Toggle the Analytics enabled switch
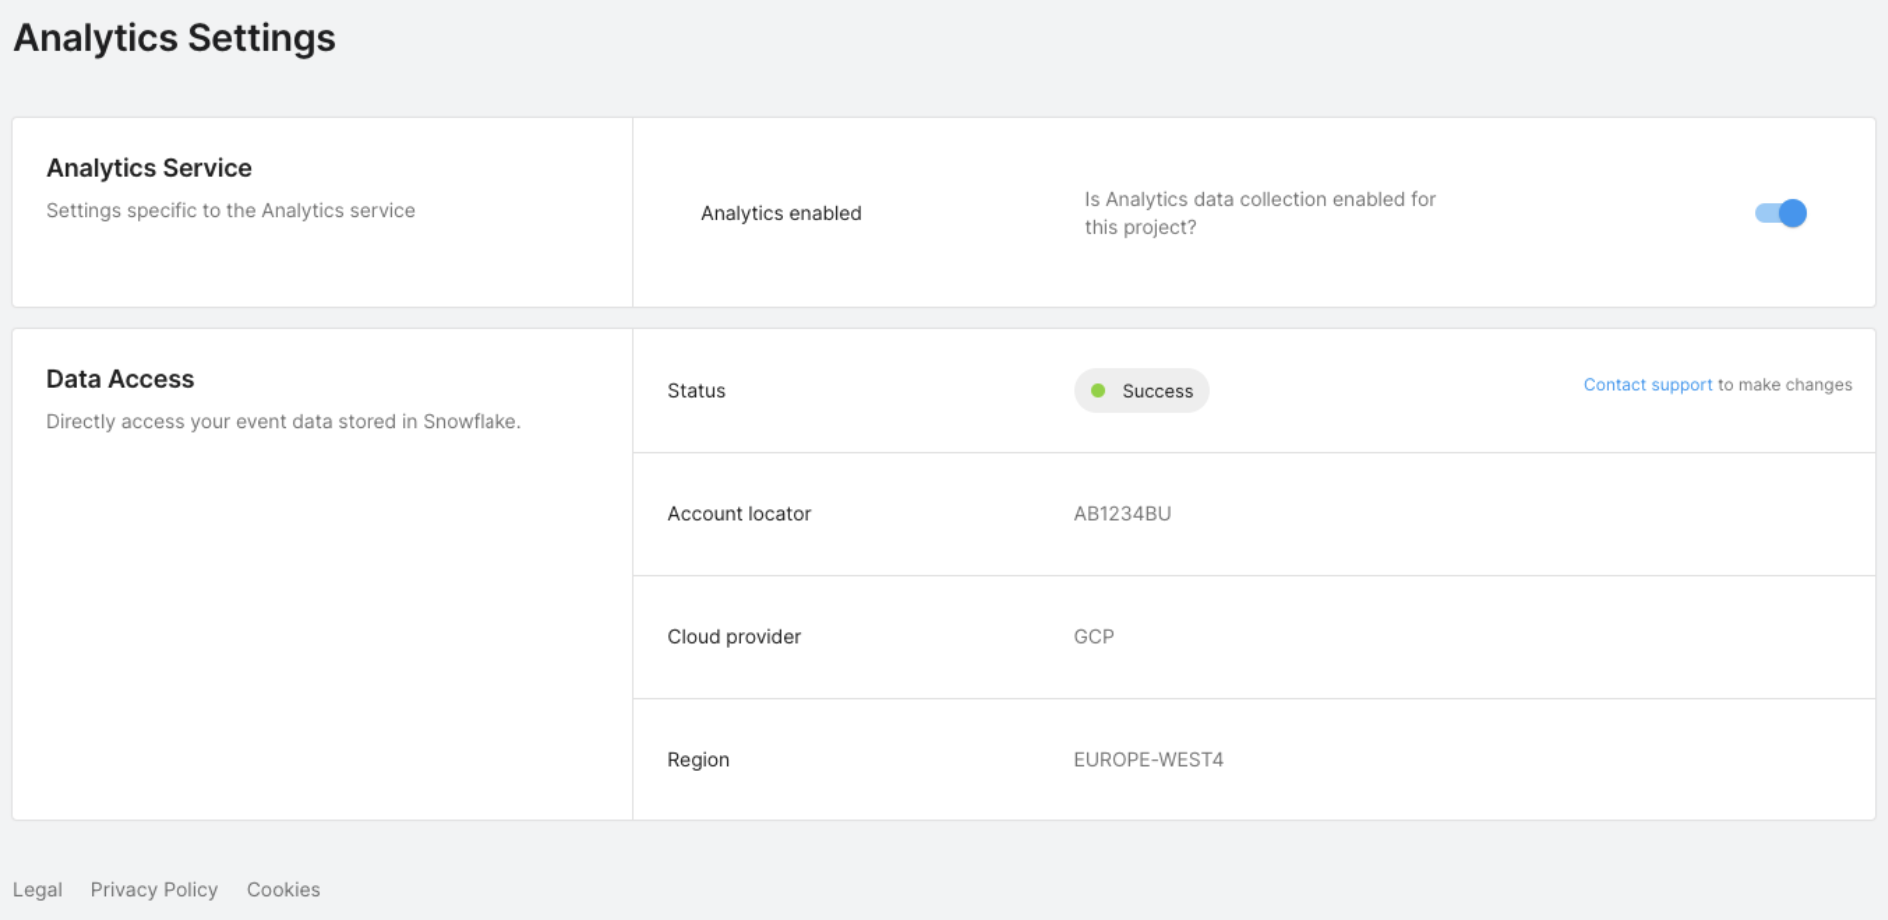The width and height of the screenshot is (1888, 920). (1780, 213)
